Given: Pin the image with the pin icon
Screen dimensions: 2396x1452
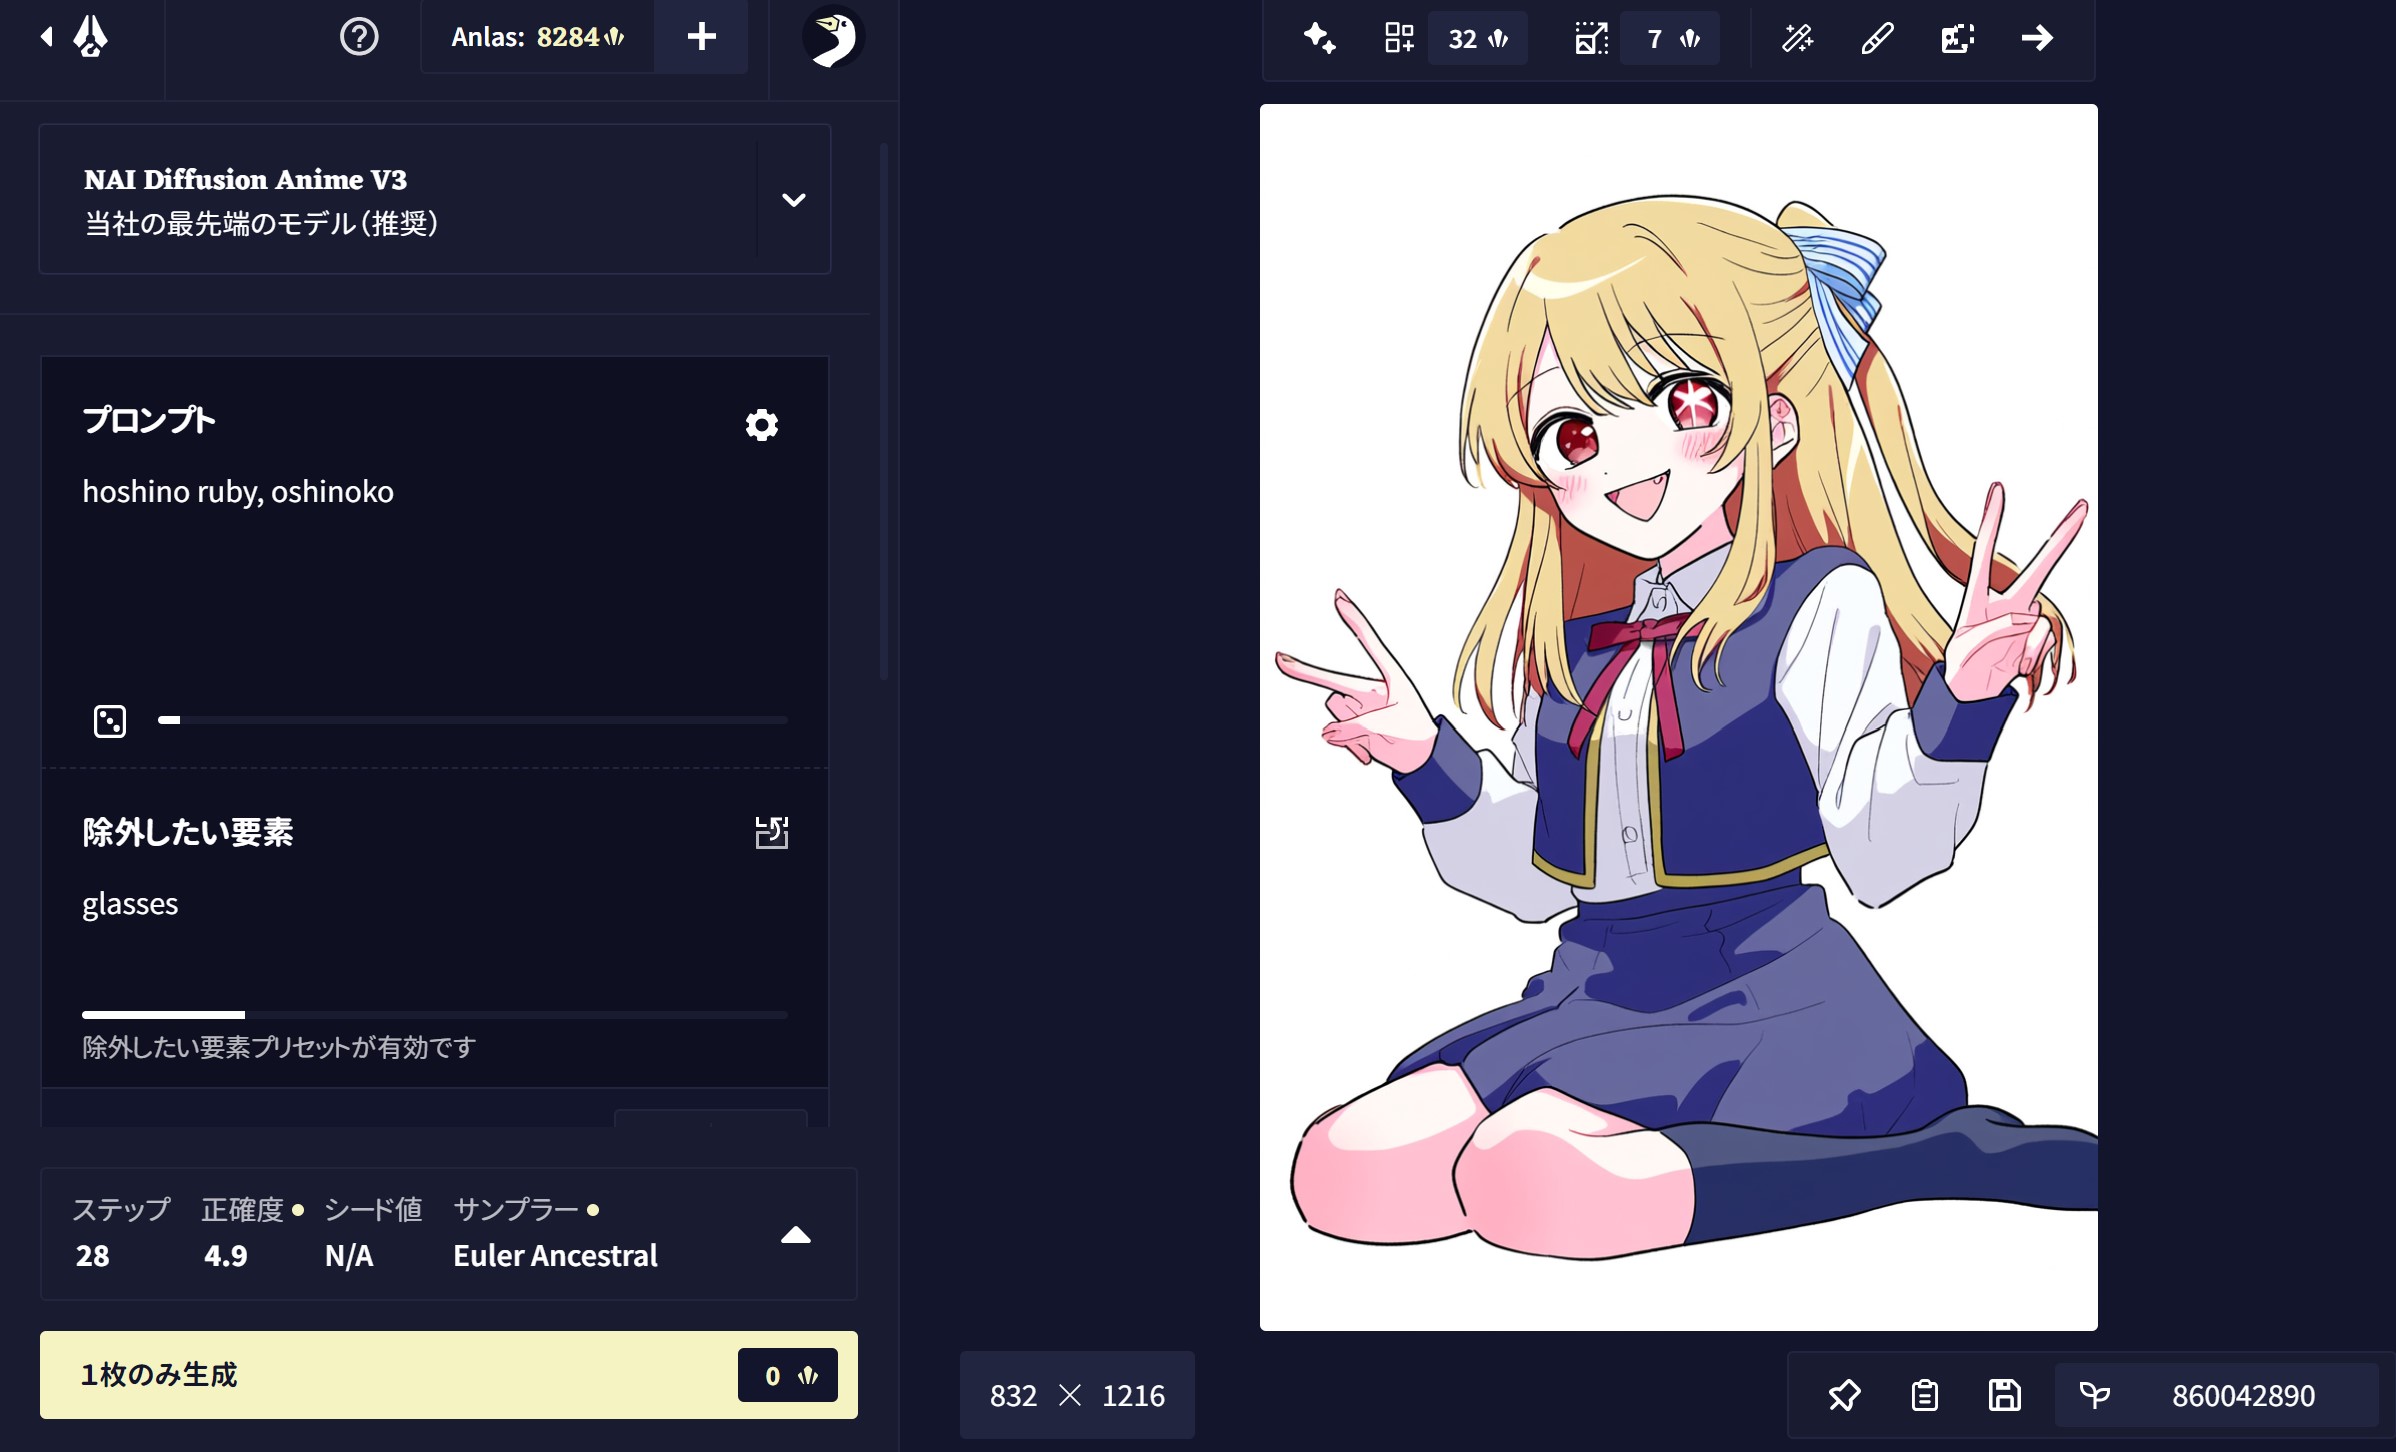Looking at the screenshot, I should tap(1844, 1395).
